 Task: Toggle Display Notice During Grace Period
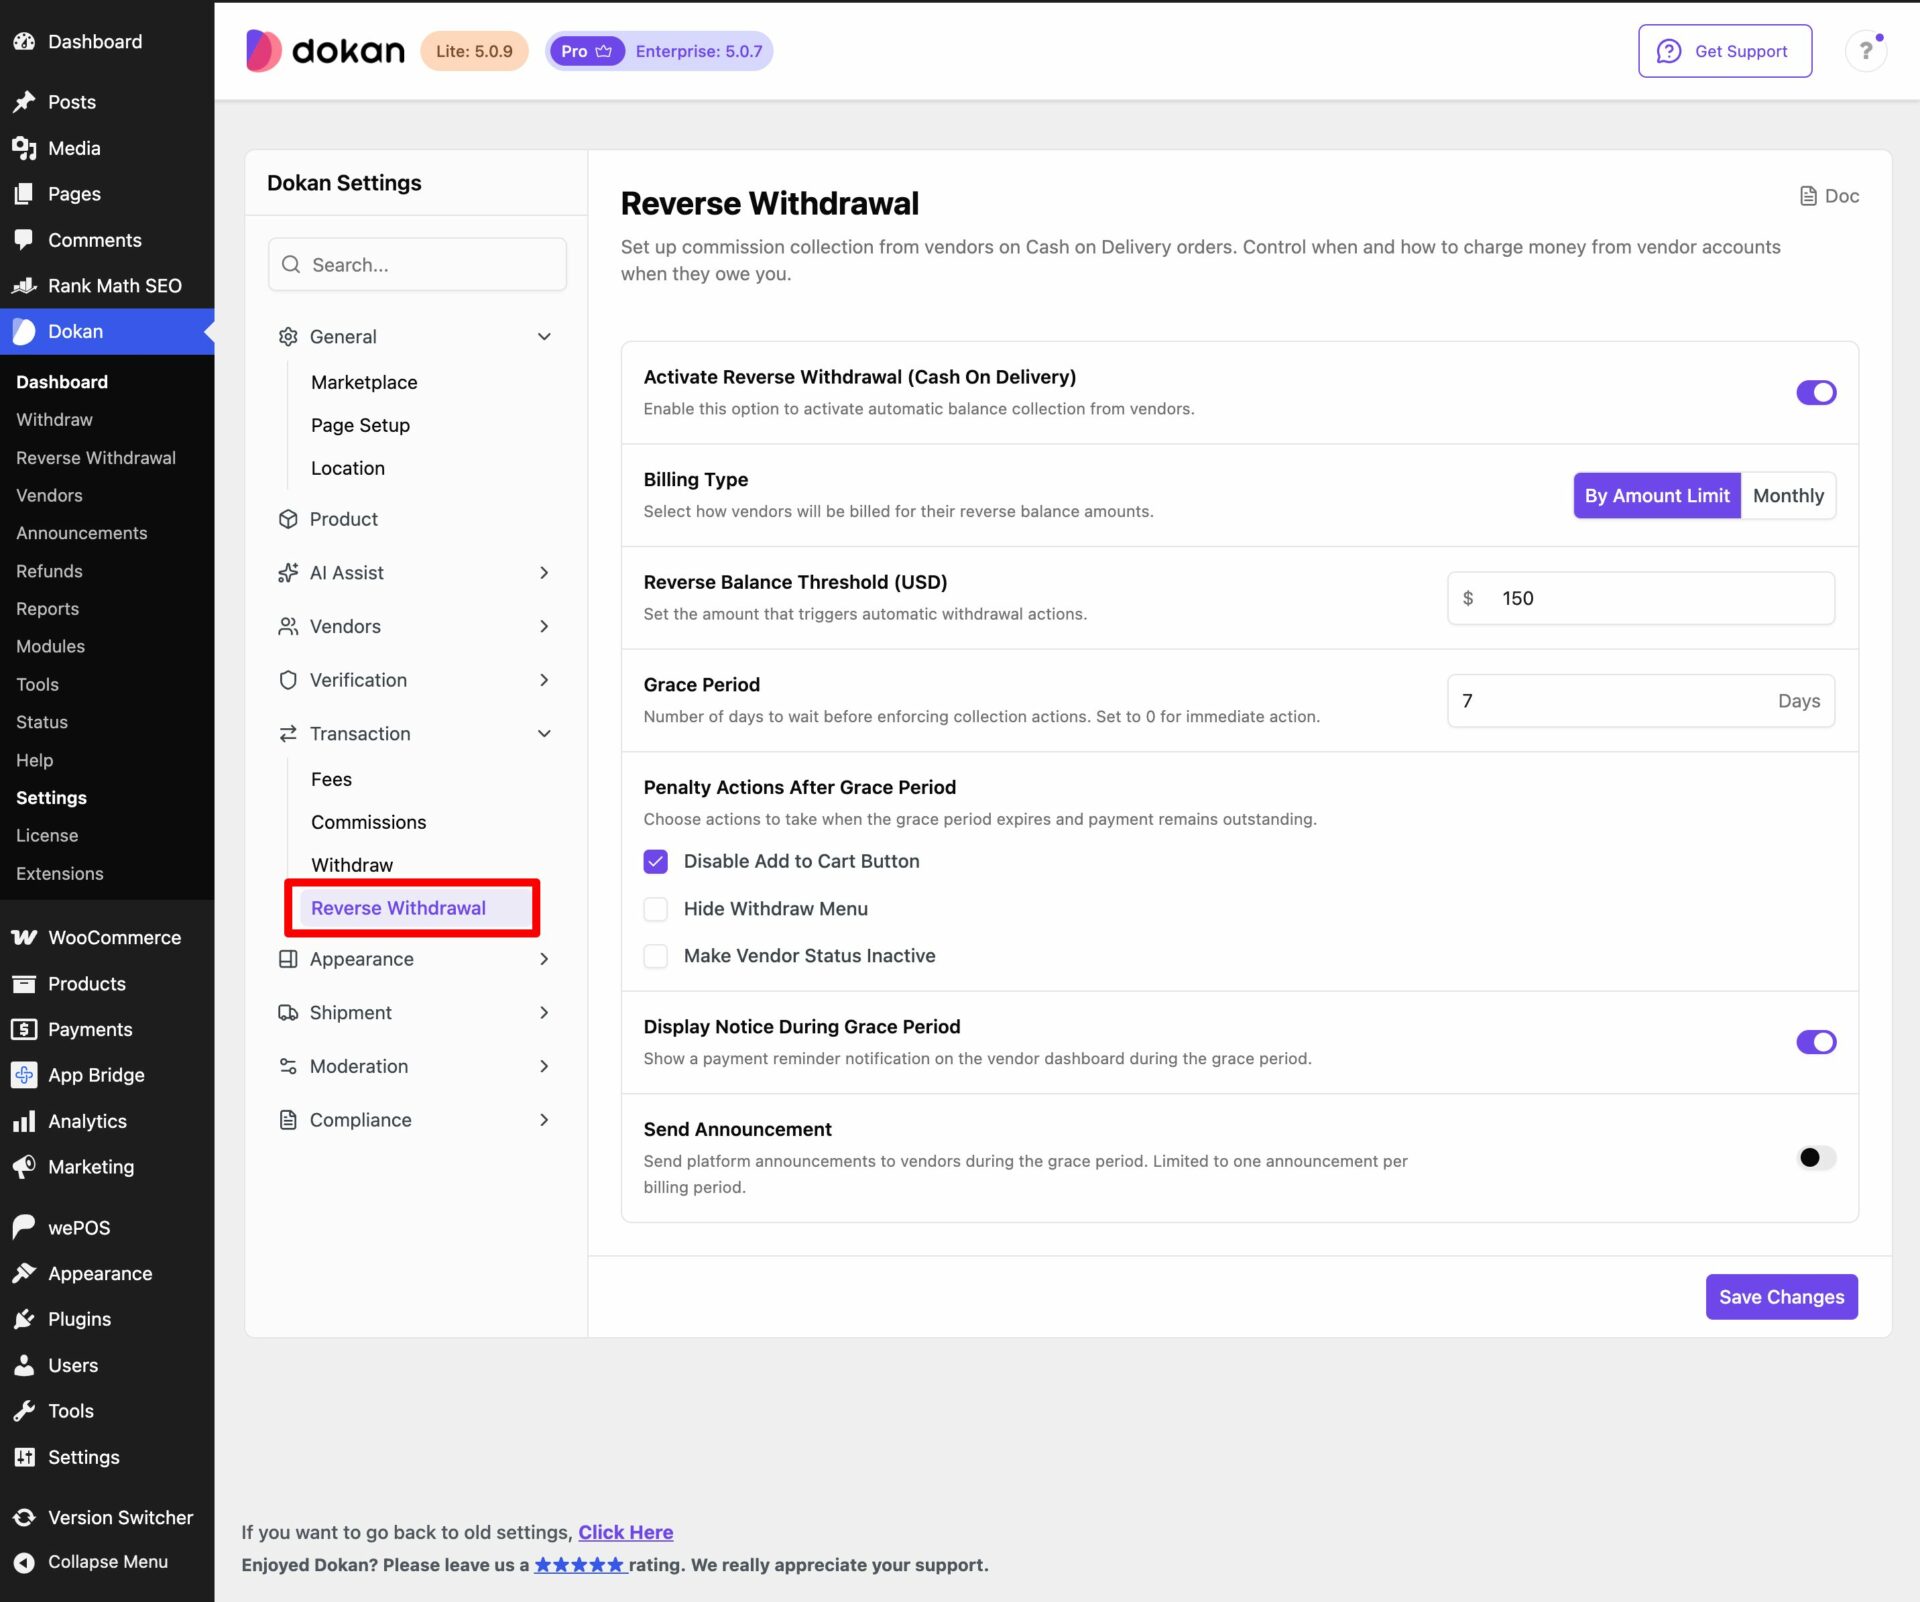tap(1816, 1042)
